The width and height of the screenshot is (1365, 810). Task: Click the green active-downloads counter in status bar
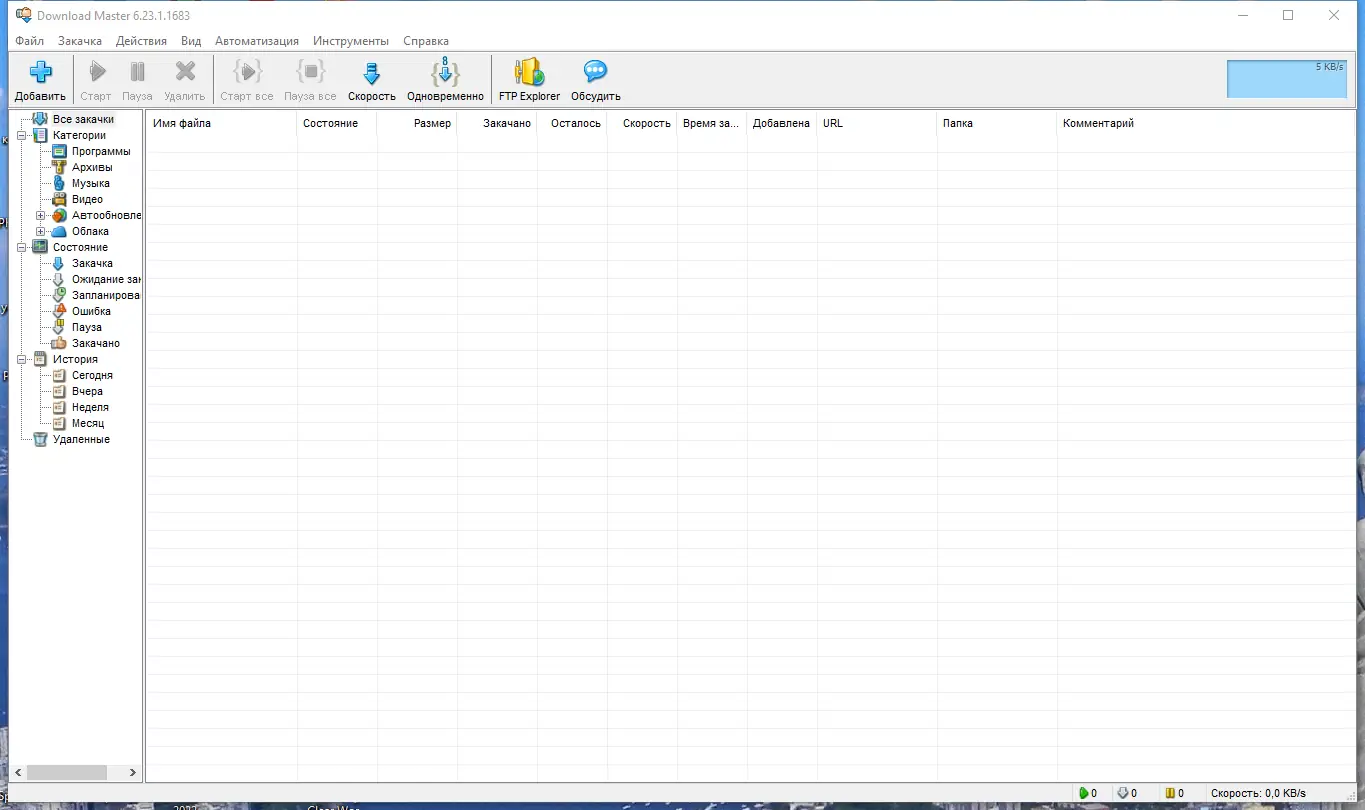(1088, 793)
